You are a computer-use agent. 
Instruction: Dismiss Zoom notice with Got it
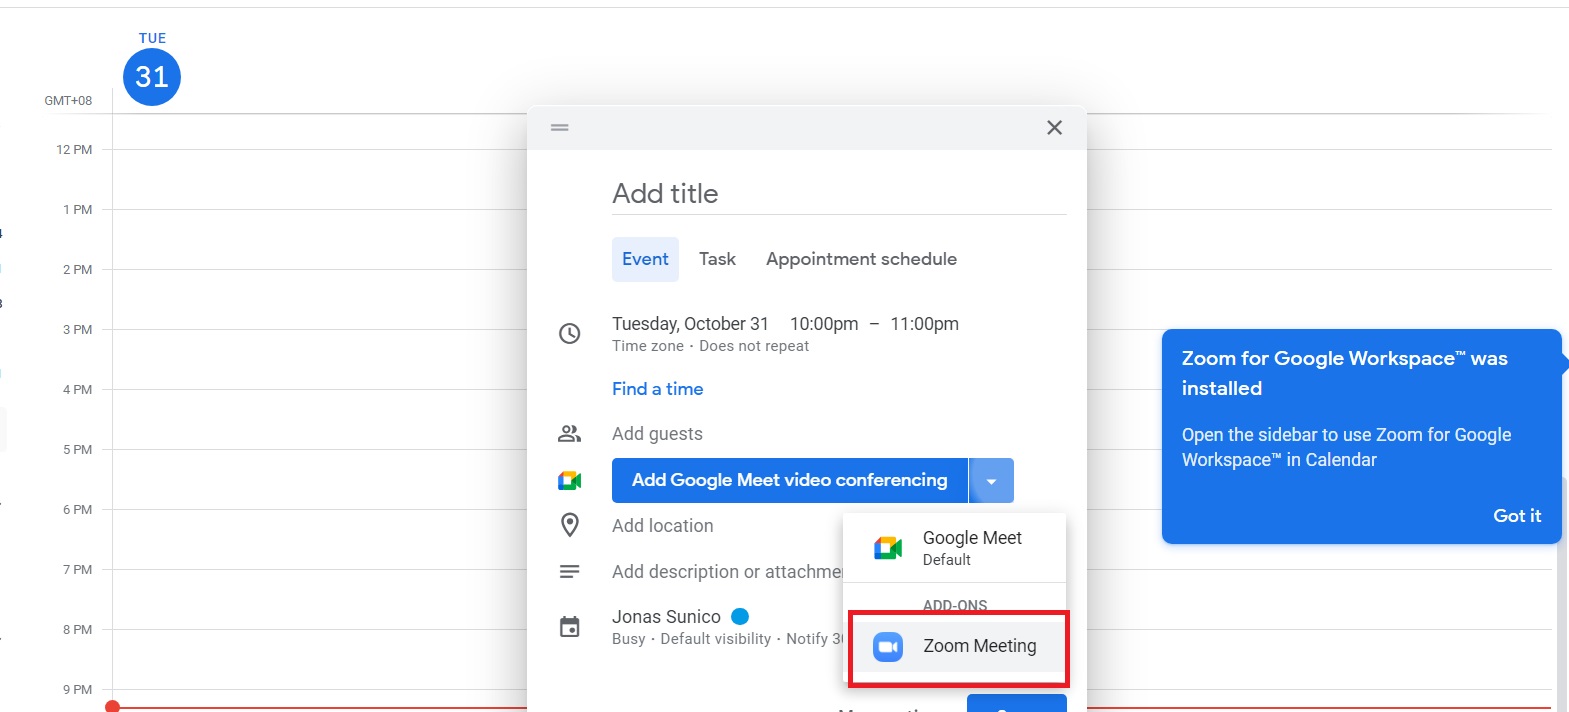(x=1517, y=516)
